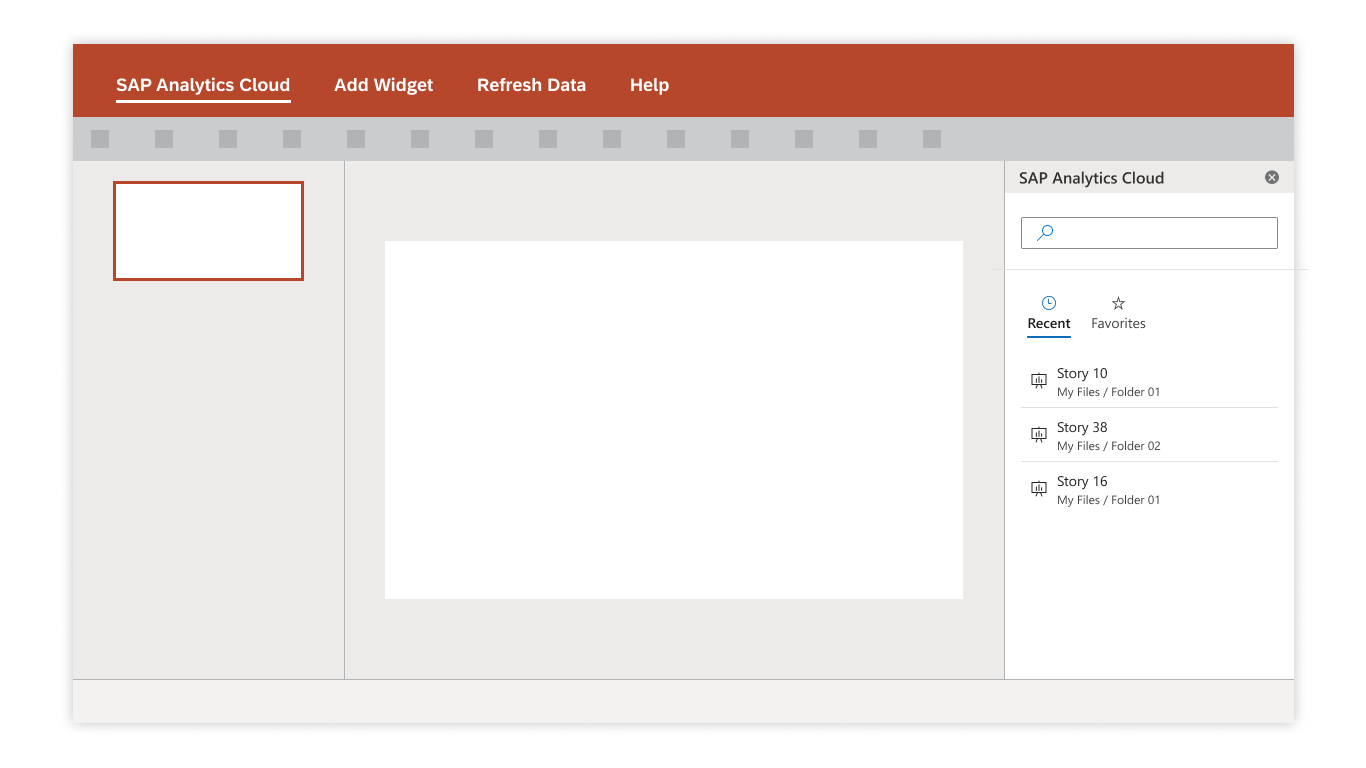
Task: Click the magnifier search icon
Action: coord(1045,233)
